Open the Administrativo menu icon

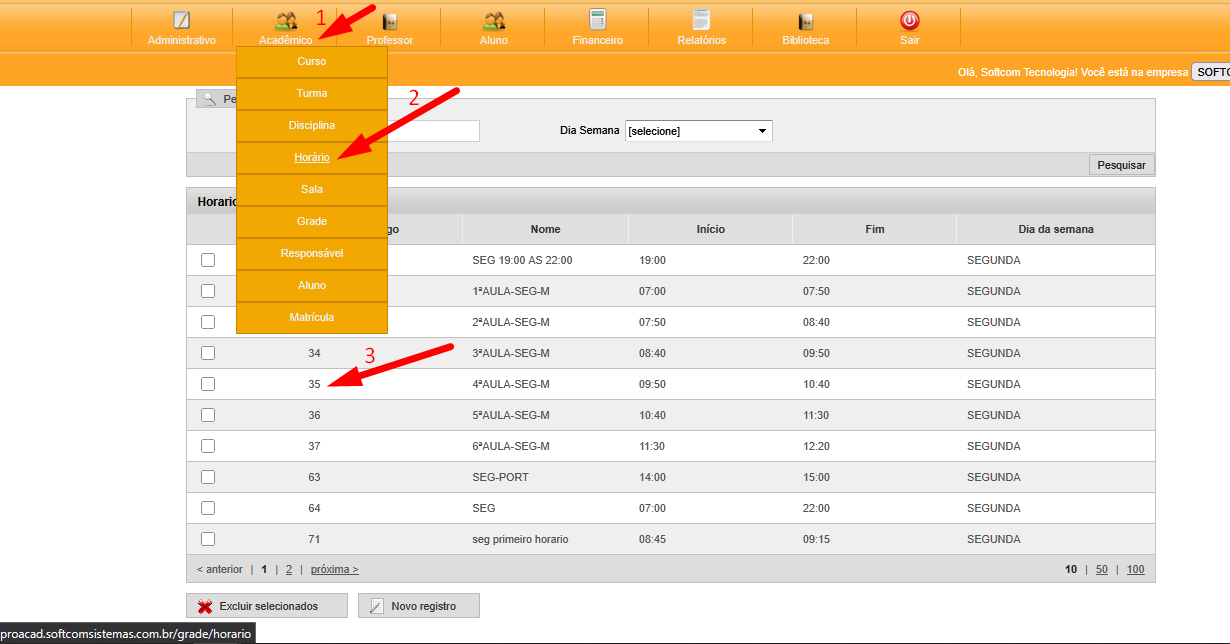(x=181, y=21)
